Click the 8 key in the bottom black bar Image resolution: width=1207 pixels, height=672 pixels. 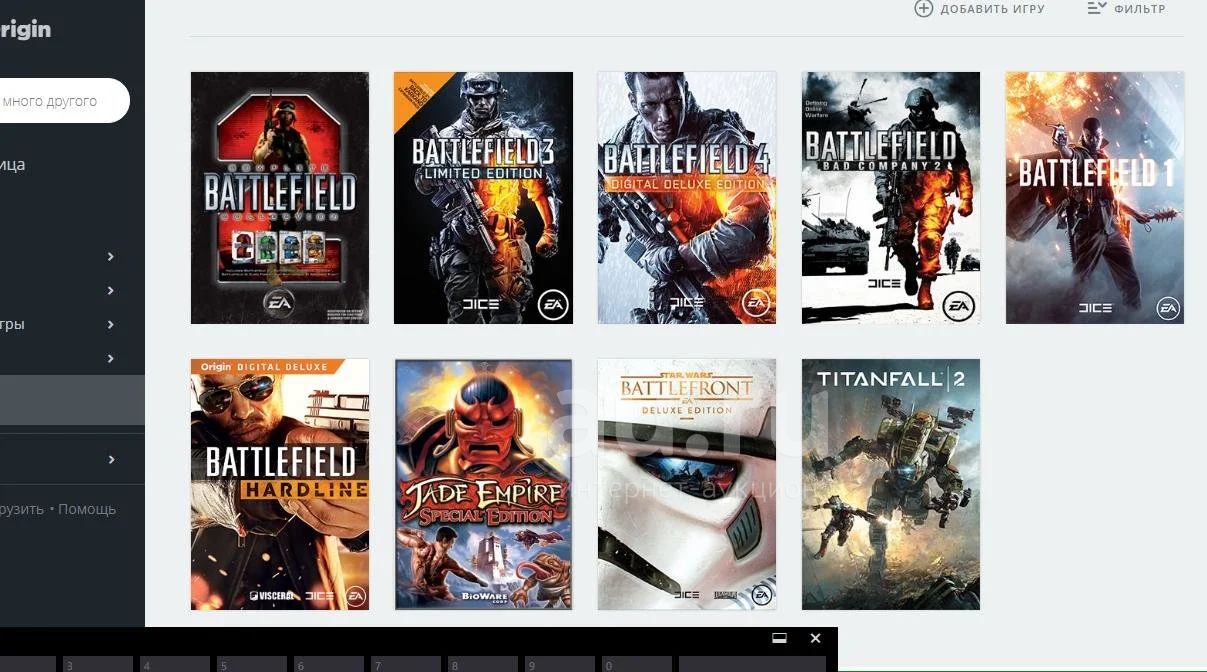pyautogui.click(x=481, y=664)
